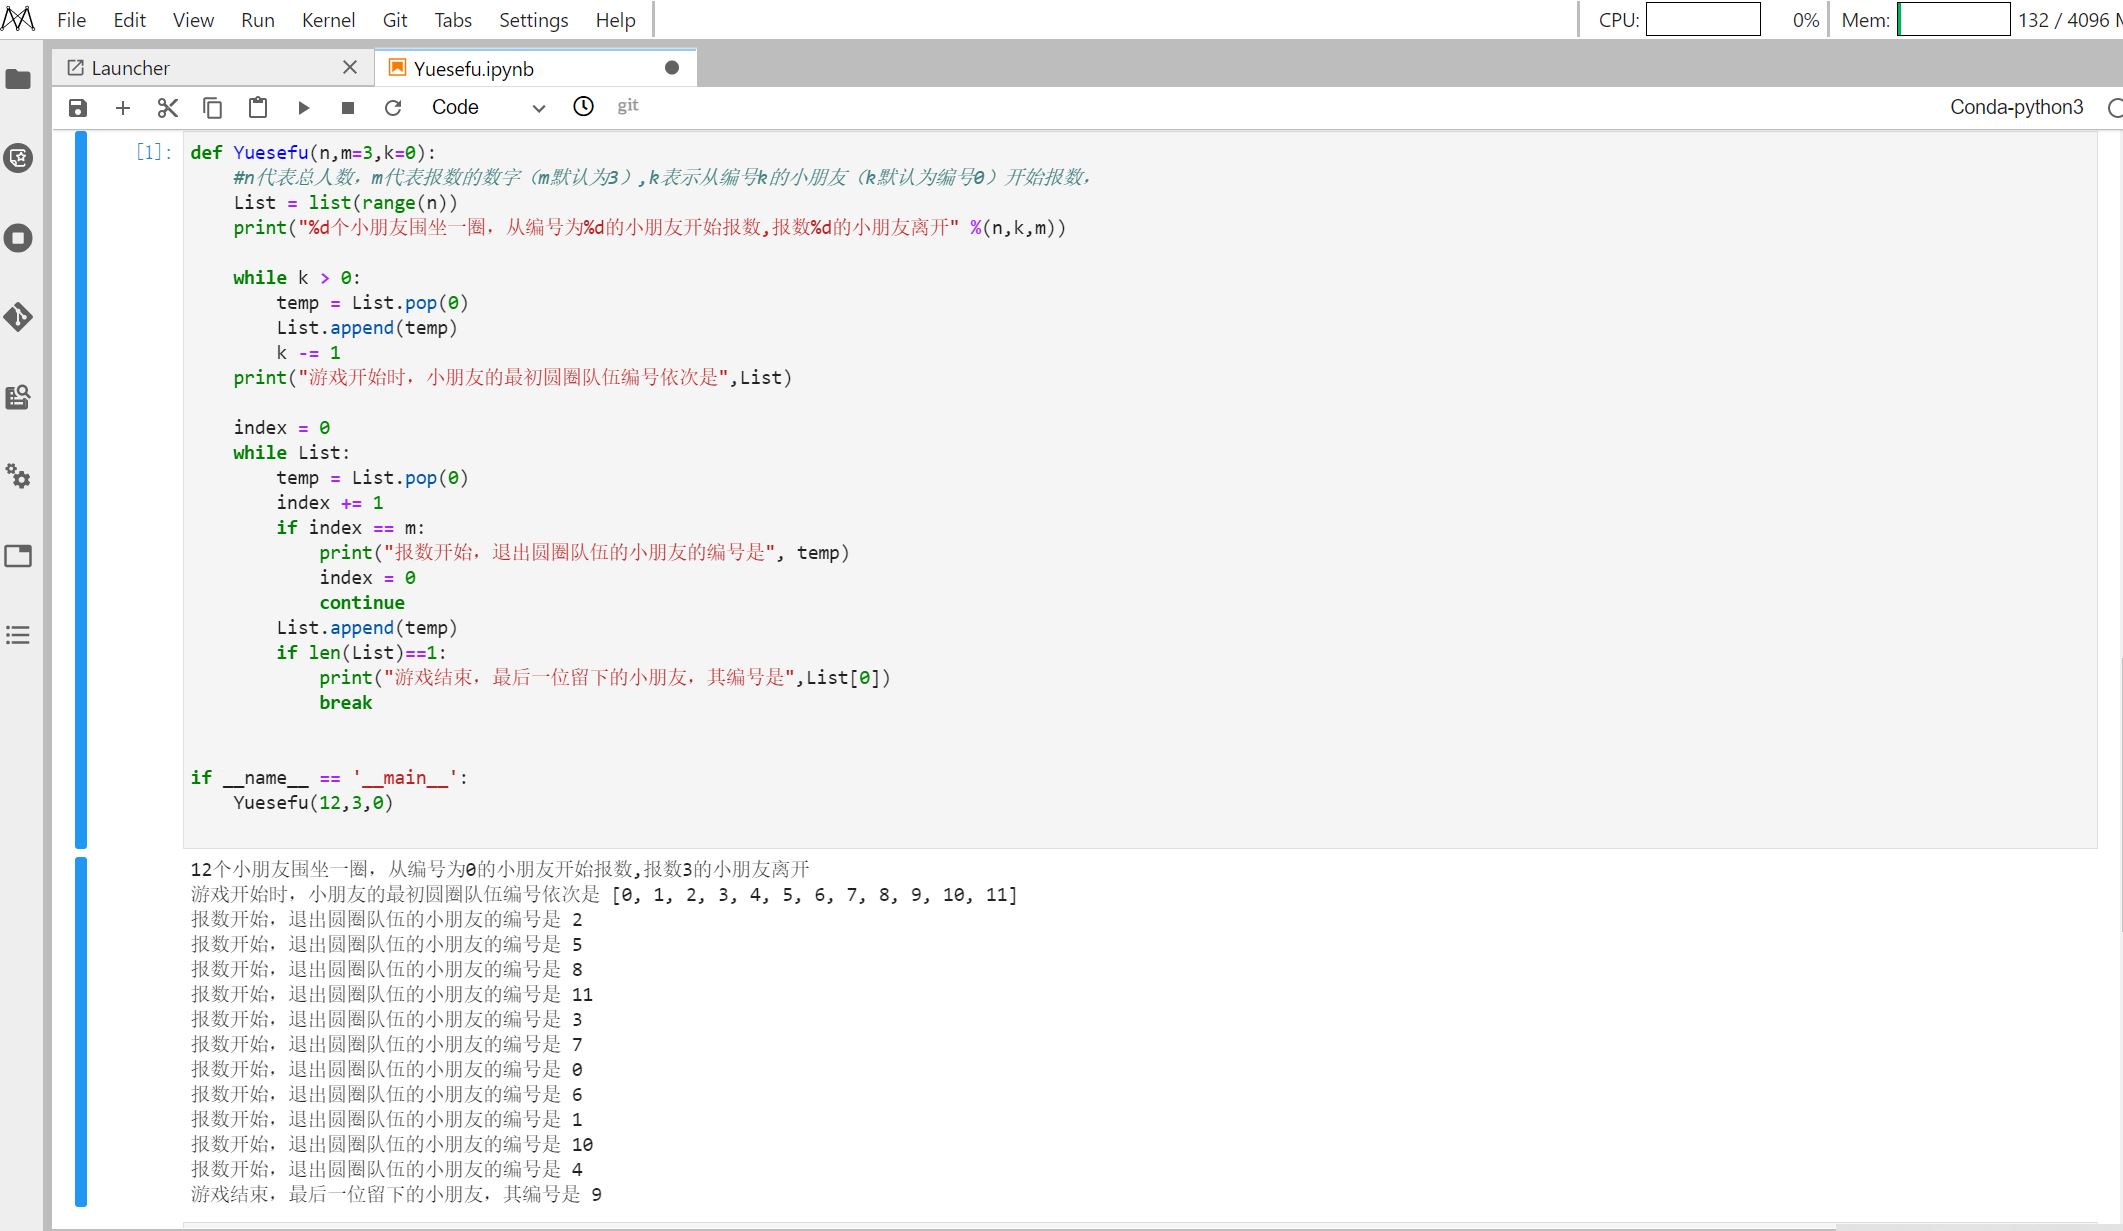Paste the cell using the clipboard icon
Image resolution: width=2123 pixels, height=1231 pixels.
(258, 108)
